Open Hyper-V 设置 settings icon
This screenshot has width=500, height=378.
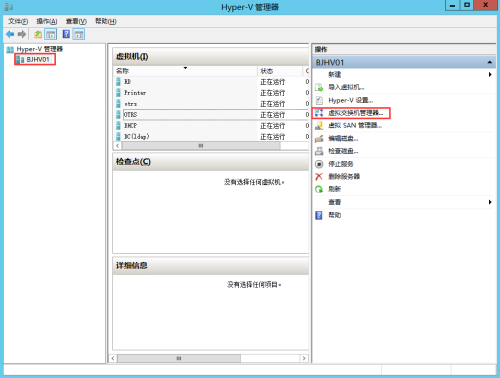coord(319,100)
